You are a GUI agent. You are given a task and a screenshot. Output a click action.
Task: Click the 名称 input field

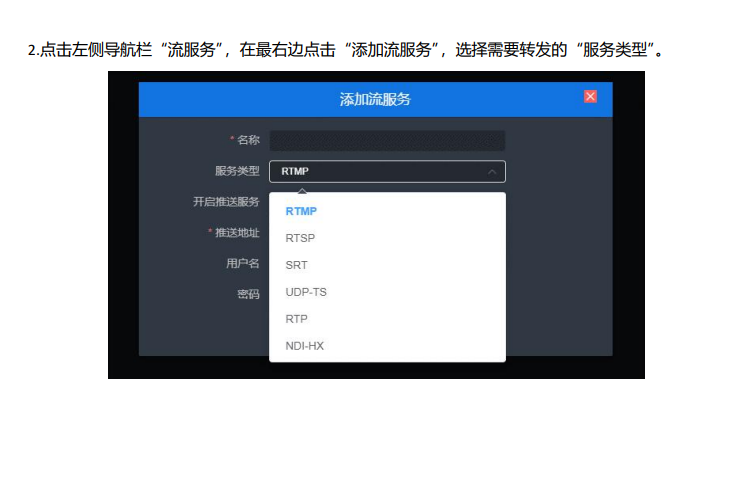387,141
